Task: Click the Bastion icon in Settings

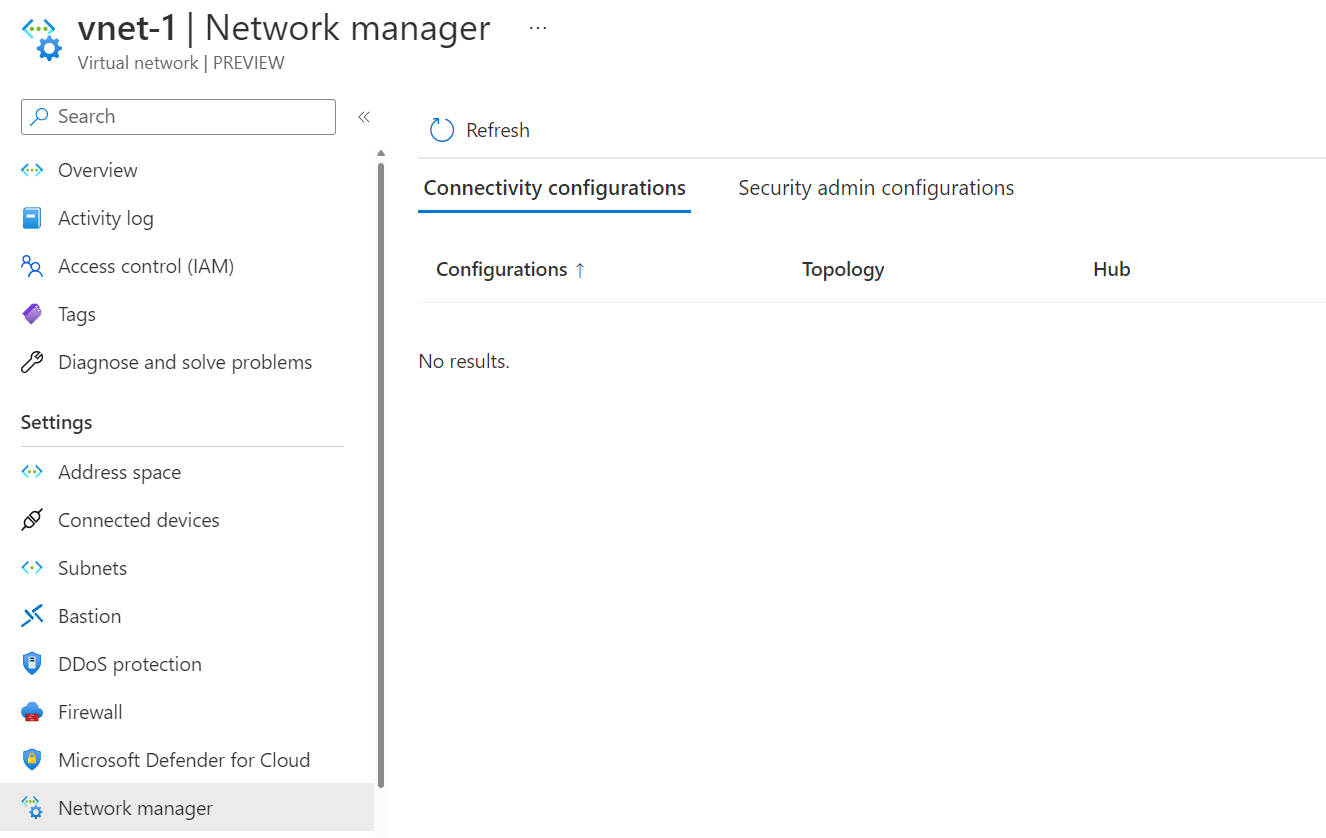Action: (32, 616)
